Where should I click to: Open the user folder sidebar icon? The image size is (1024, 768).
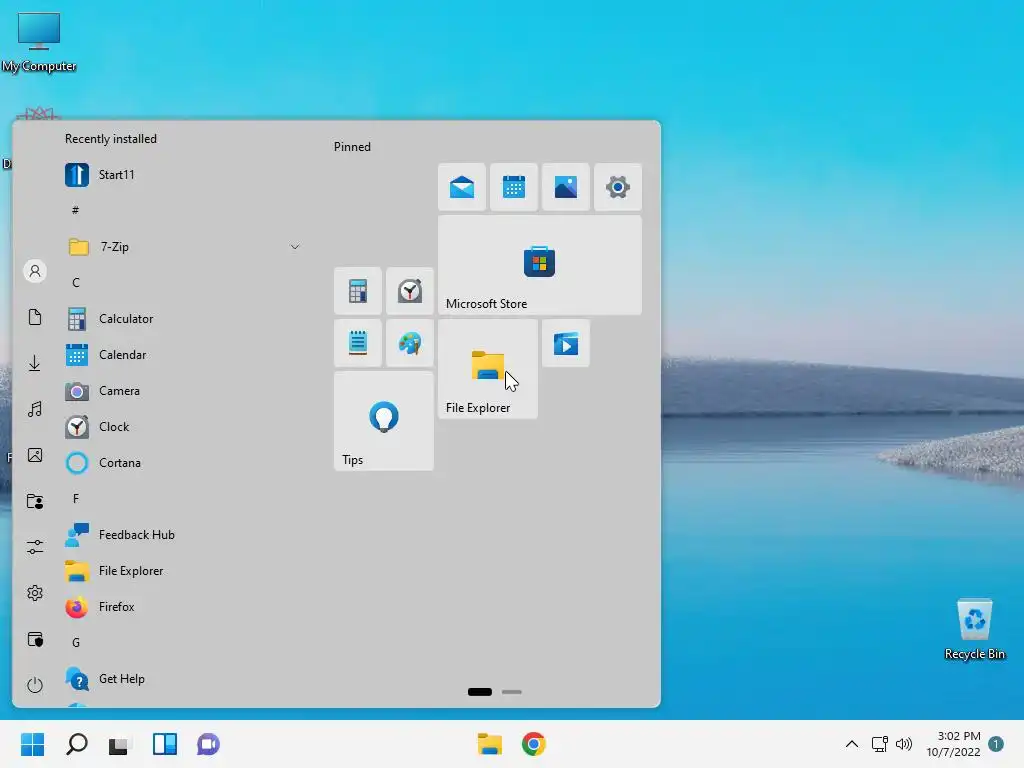[x=35, y=502]
